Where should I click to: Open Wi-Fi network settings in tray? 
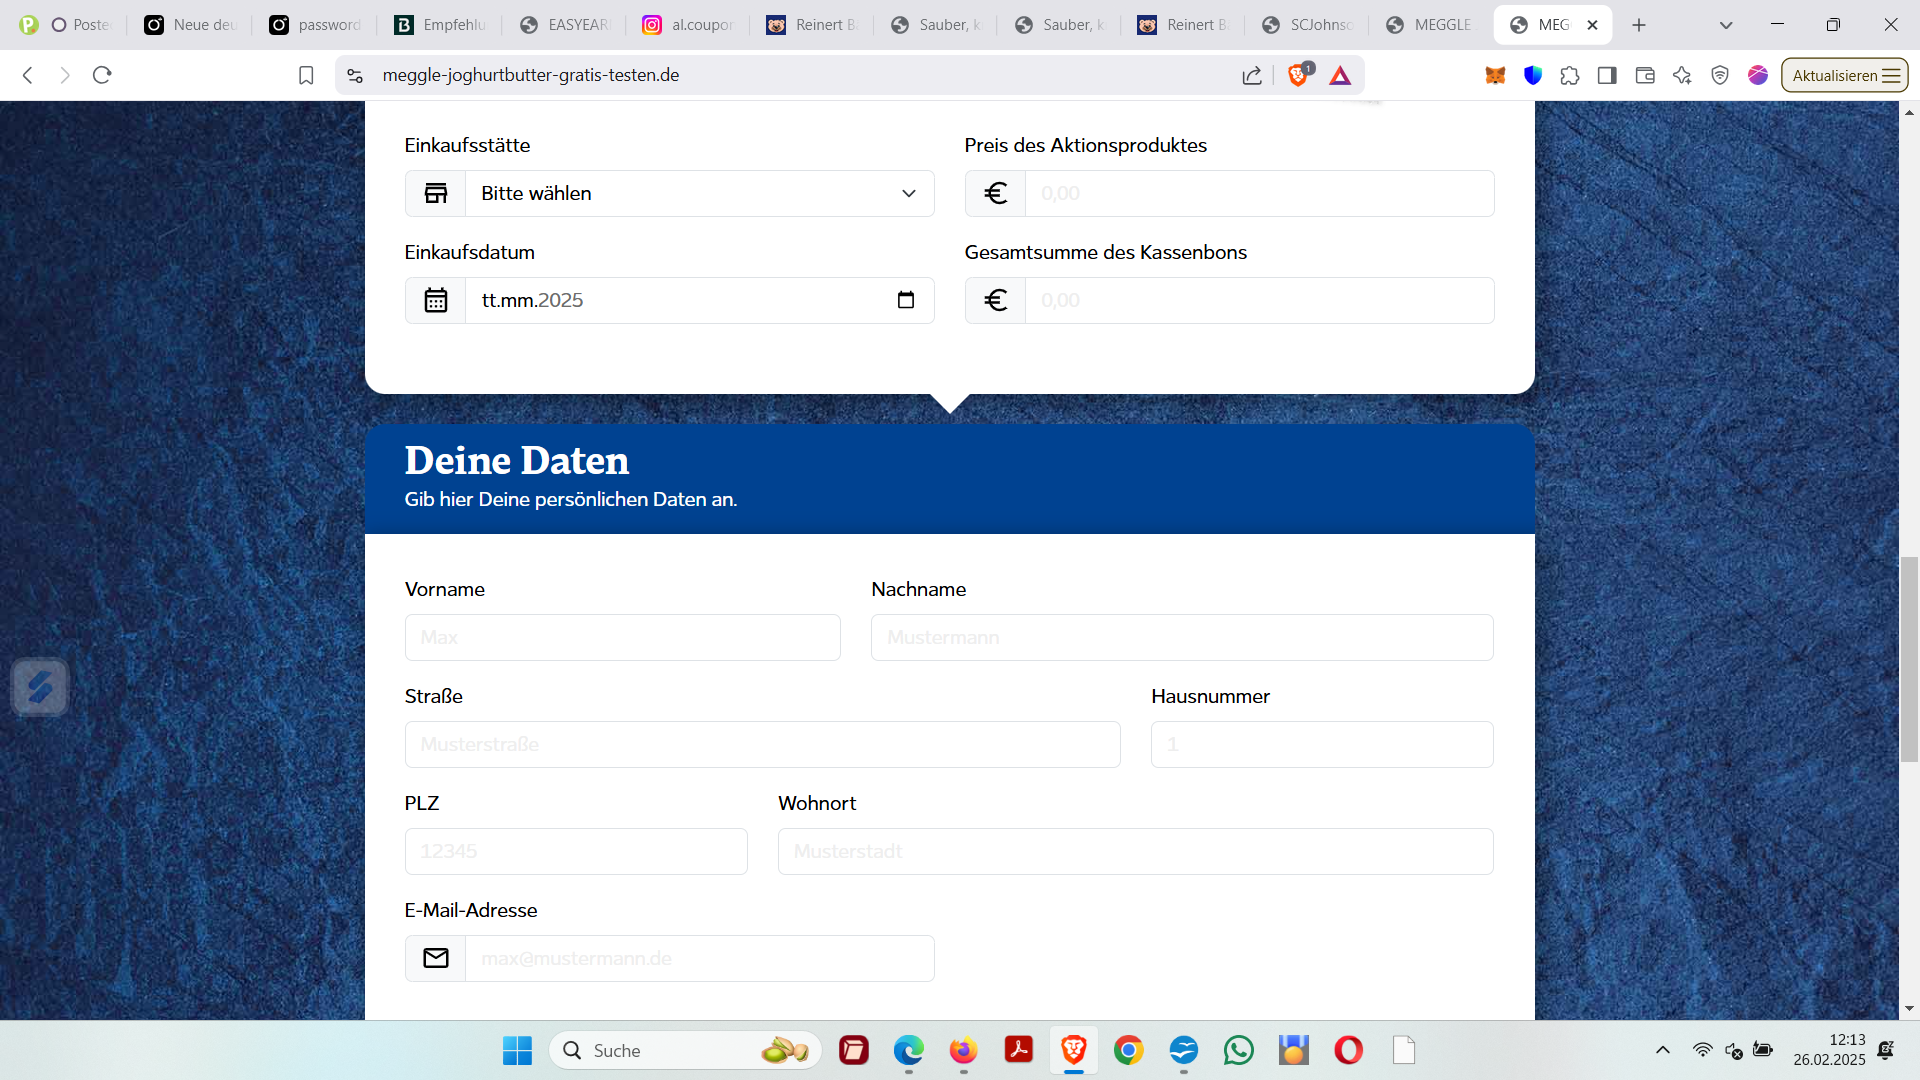tap(1702, 1050)
